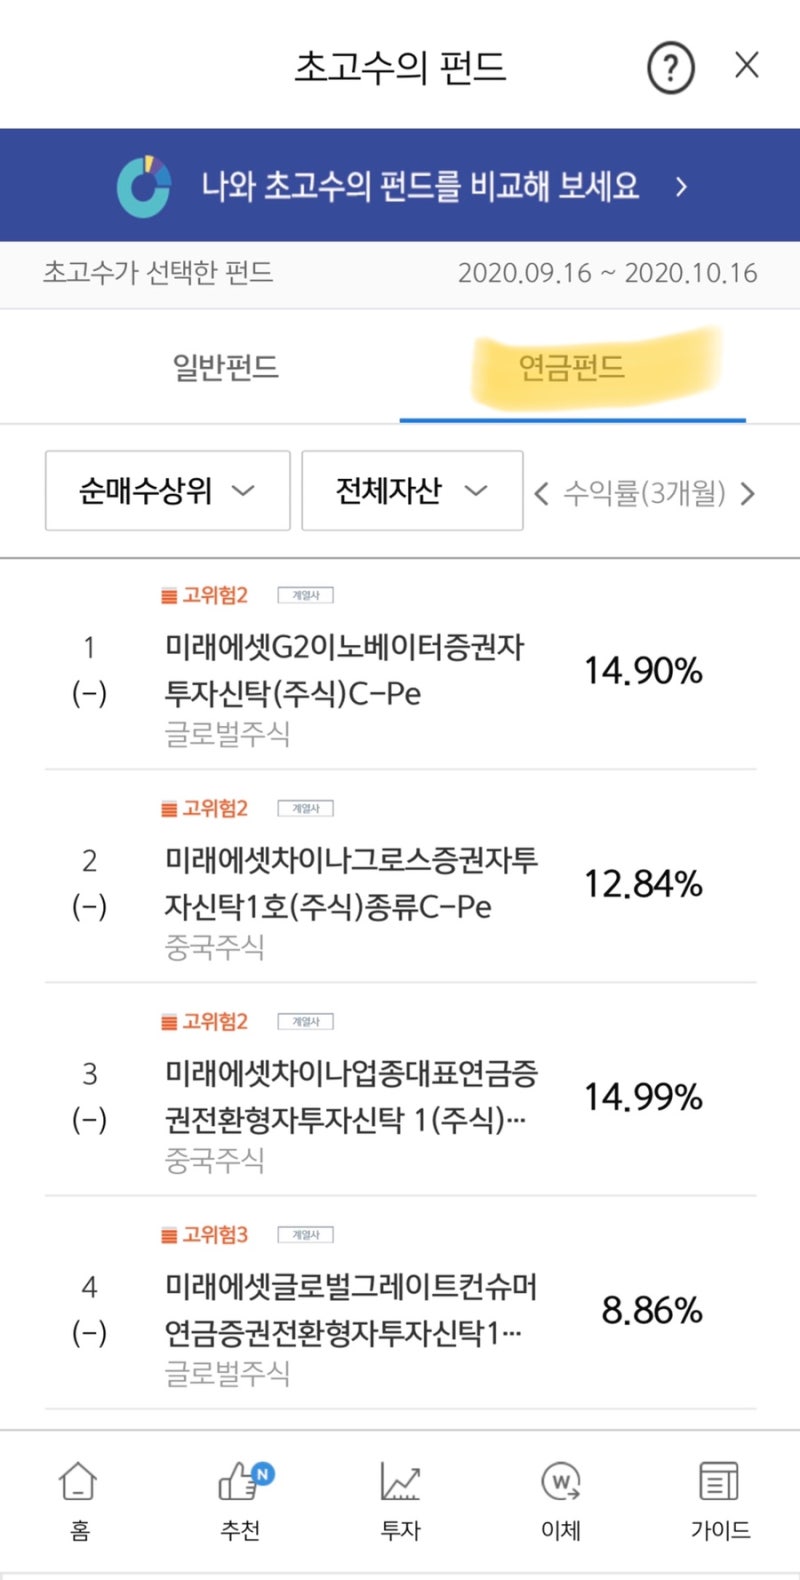The height and width of the screenshot is (1580, 800).
Task: Show previous return period with left chevron
Action: pyautogui.click(x=542, y=493)
